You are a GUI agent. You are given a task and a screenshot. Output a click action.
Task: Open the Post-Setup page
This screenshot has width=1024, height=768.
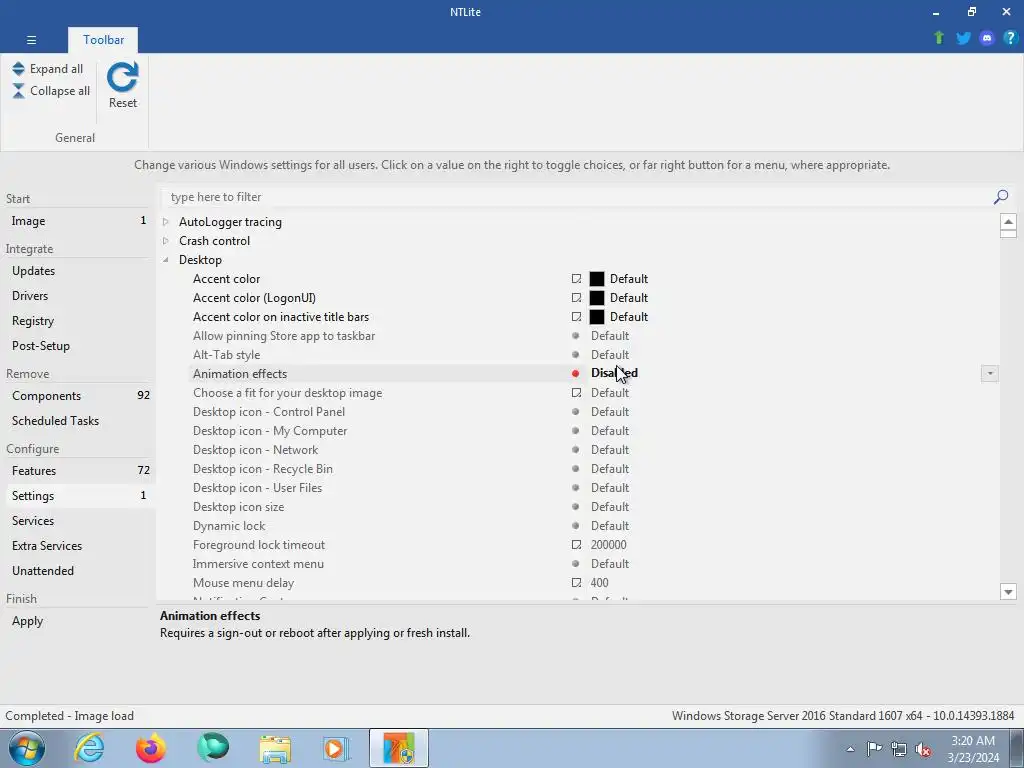pyautogui.click(x=78, y=345)
